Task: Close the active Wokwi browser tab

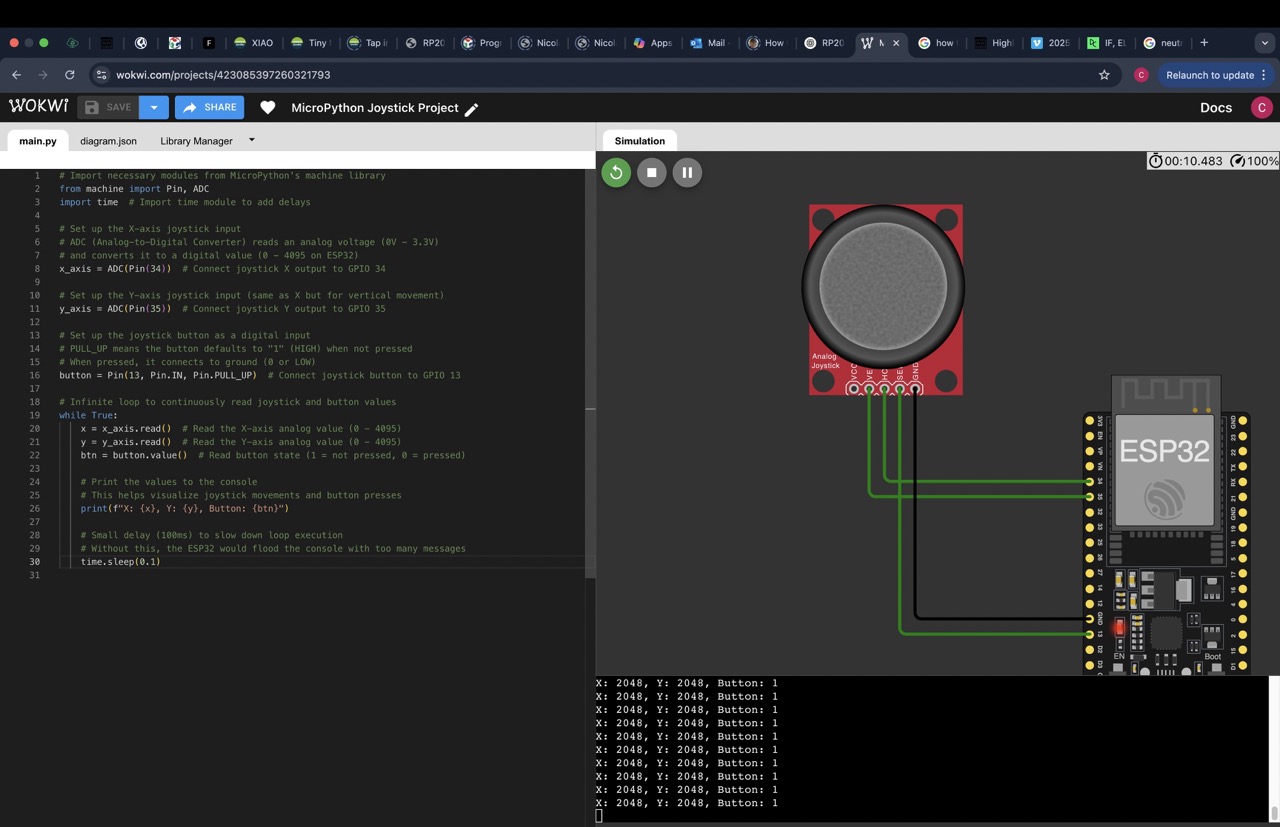Action: (x=896, y=43)
